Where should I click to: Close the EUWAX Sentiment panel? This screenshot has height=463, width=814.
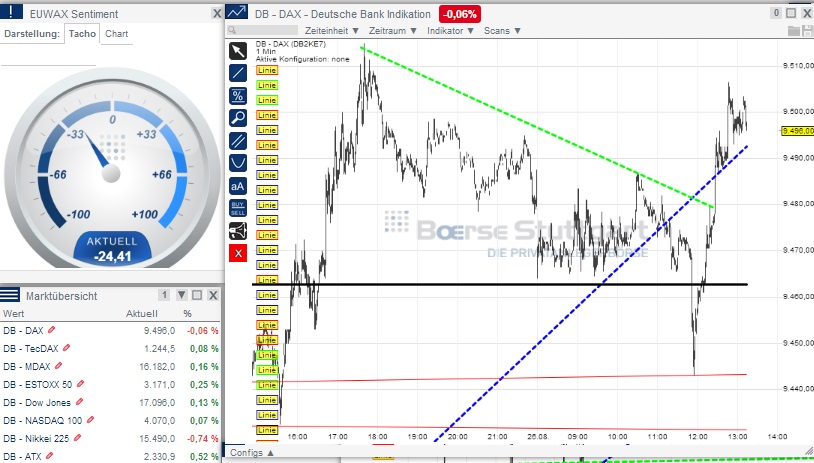(216, 13)
